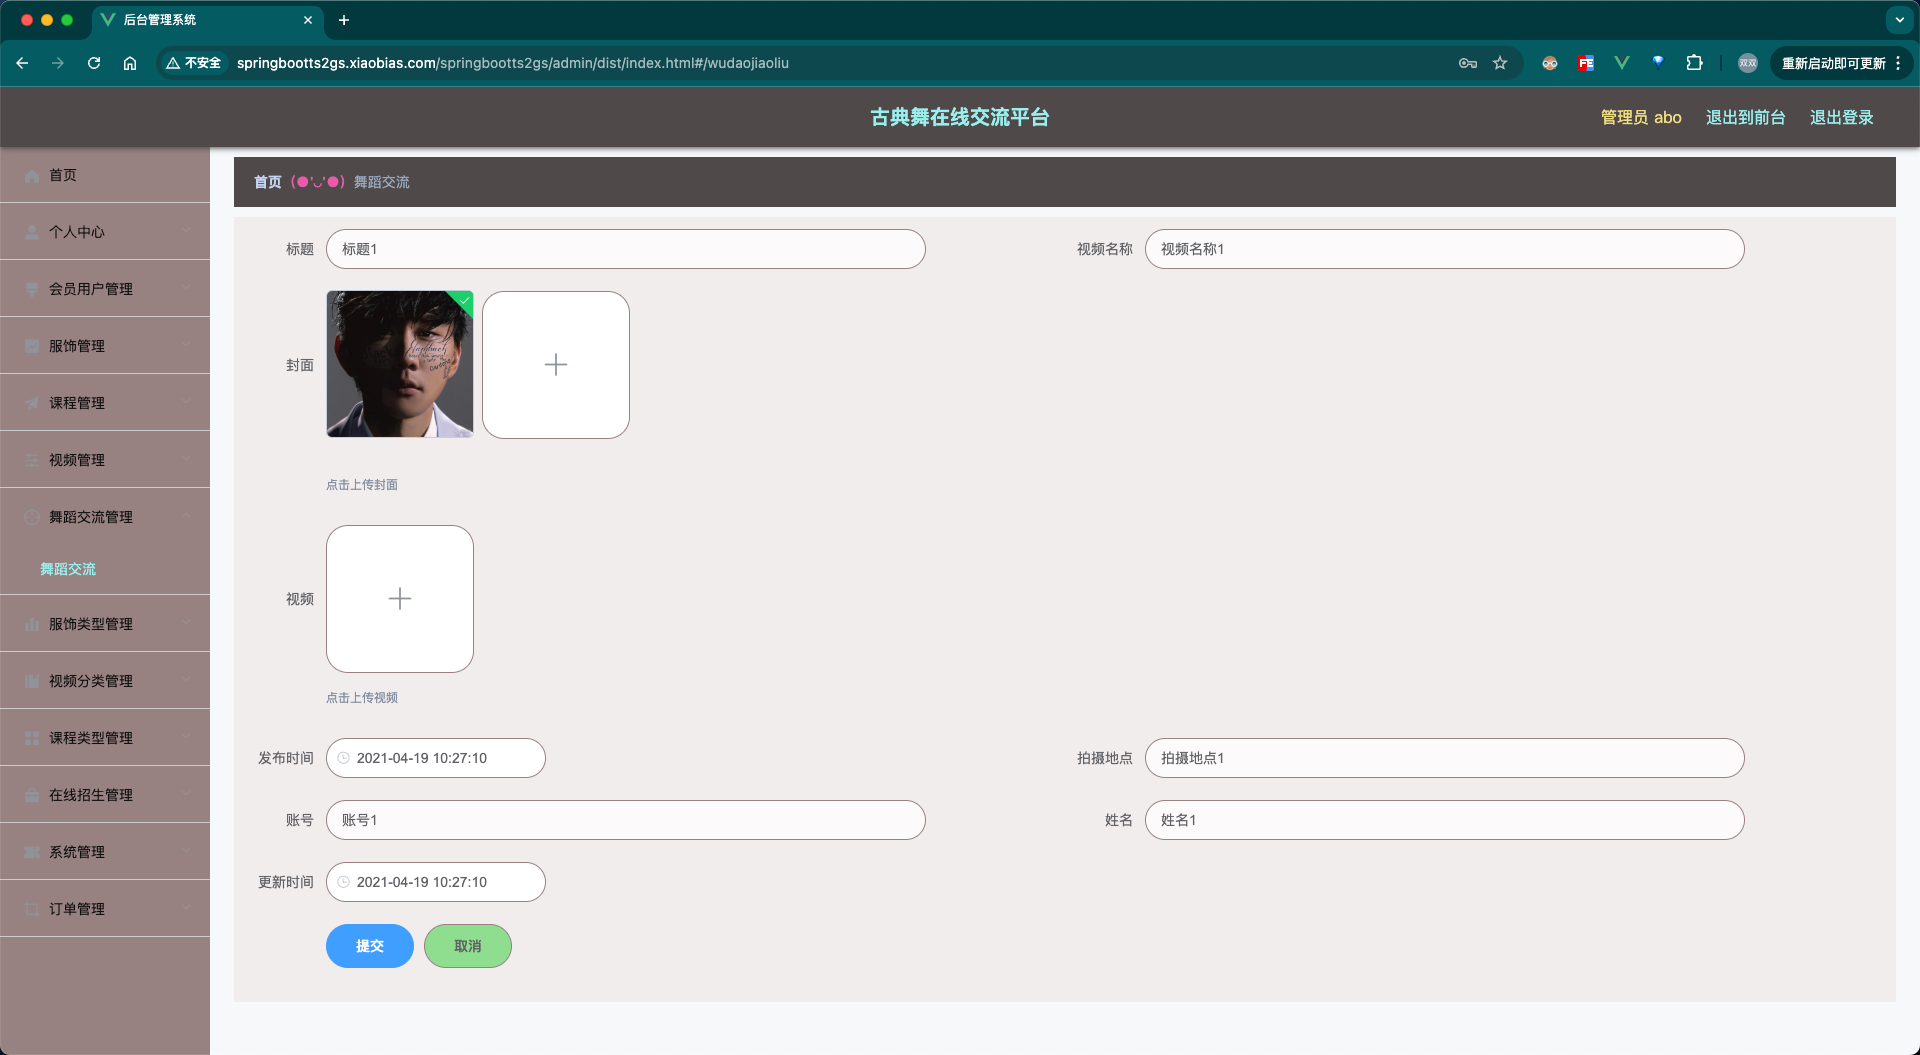Reload the current page
Image resolution: width=1920 pixels, height=1055 pixels.
coord(94,63)
